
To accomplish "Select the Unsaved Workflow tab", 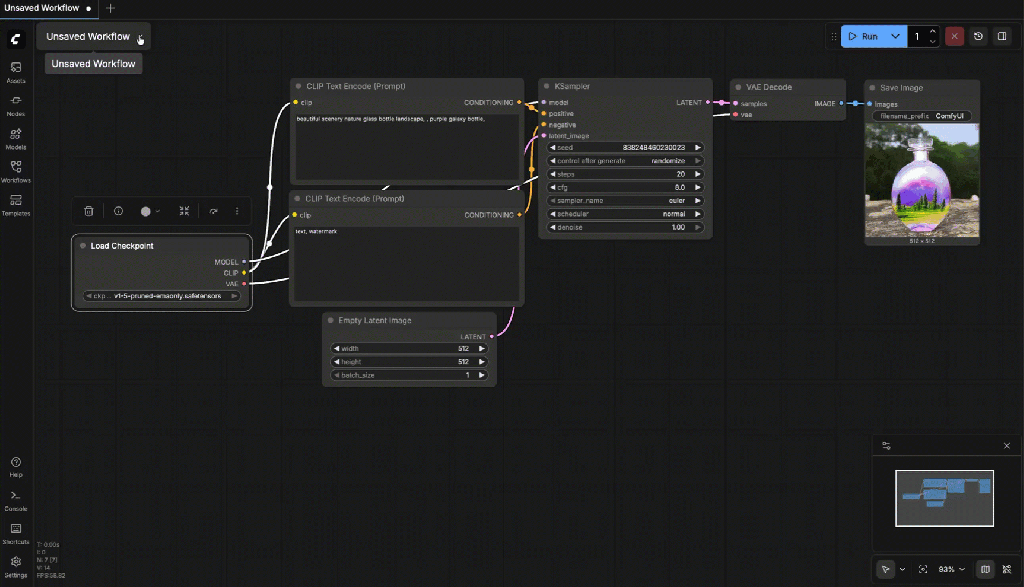I will 41,8.
